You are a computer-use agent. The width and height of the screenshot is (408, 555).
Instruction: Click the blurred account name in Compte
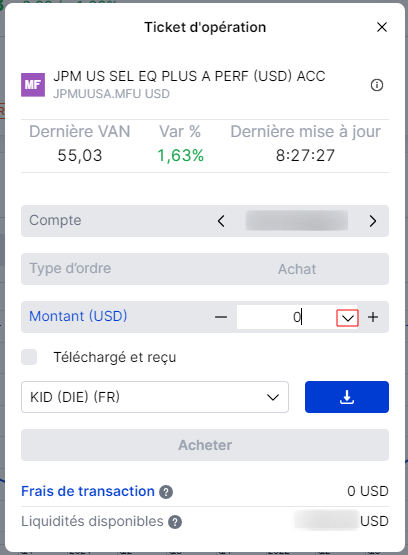[297, 221]
